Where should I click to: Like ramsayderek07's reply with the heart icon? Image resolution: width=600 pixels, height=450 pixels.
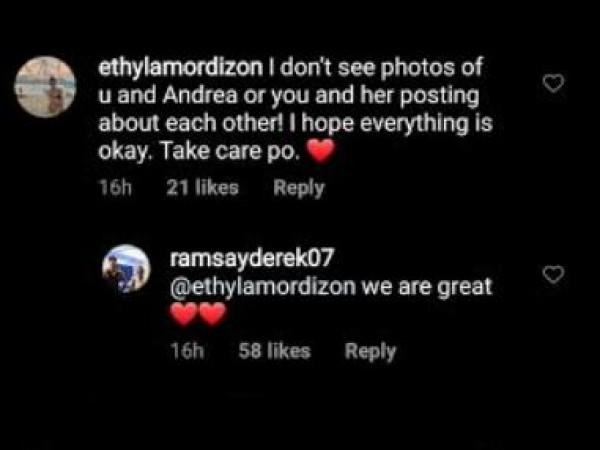[x=554, y=274]
